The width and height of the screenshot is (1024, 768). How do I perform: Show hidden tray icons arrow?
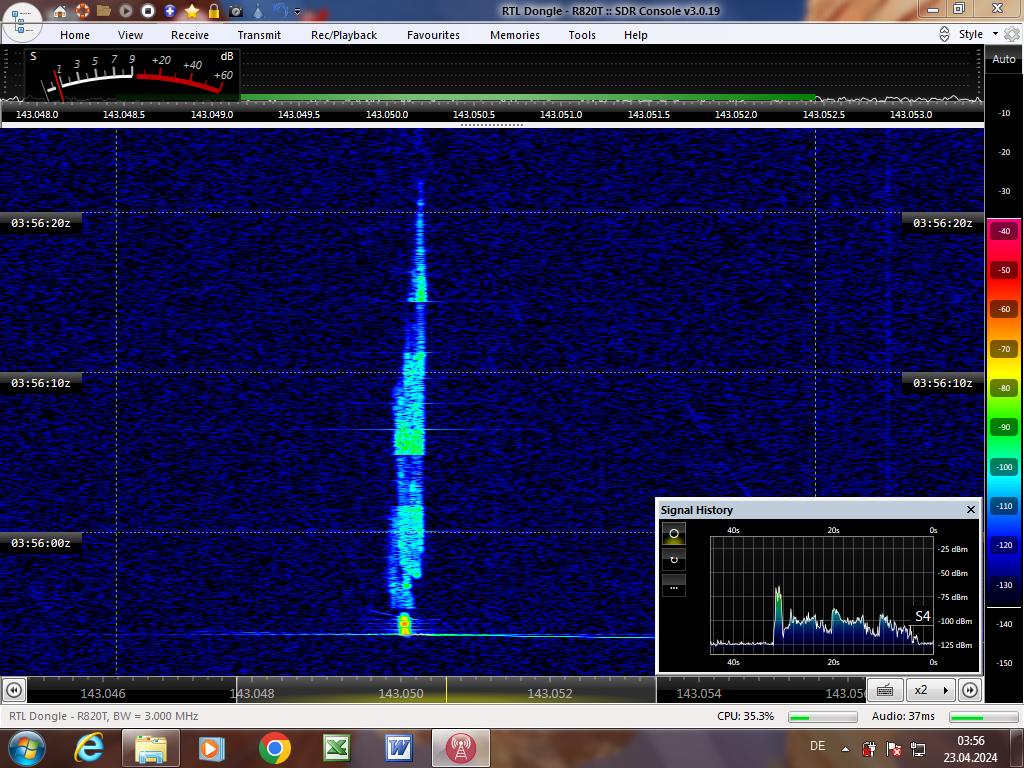pos(846,749)
